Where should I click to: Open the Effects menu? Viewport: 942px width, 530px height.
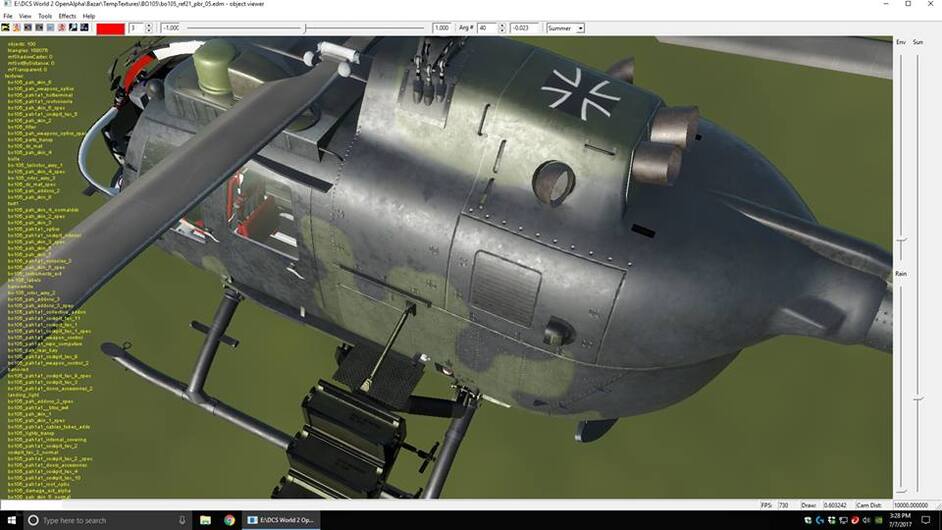click(x=67, y=16)
